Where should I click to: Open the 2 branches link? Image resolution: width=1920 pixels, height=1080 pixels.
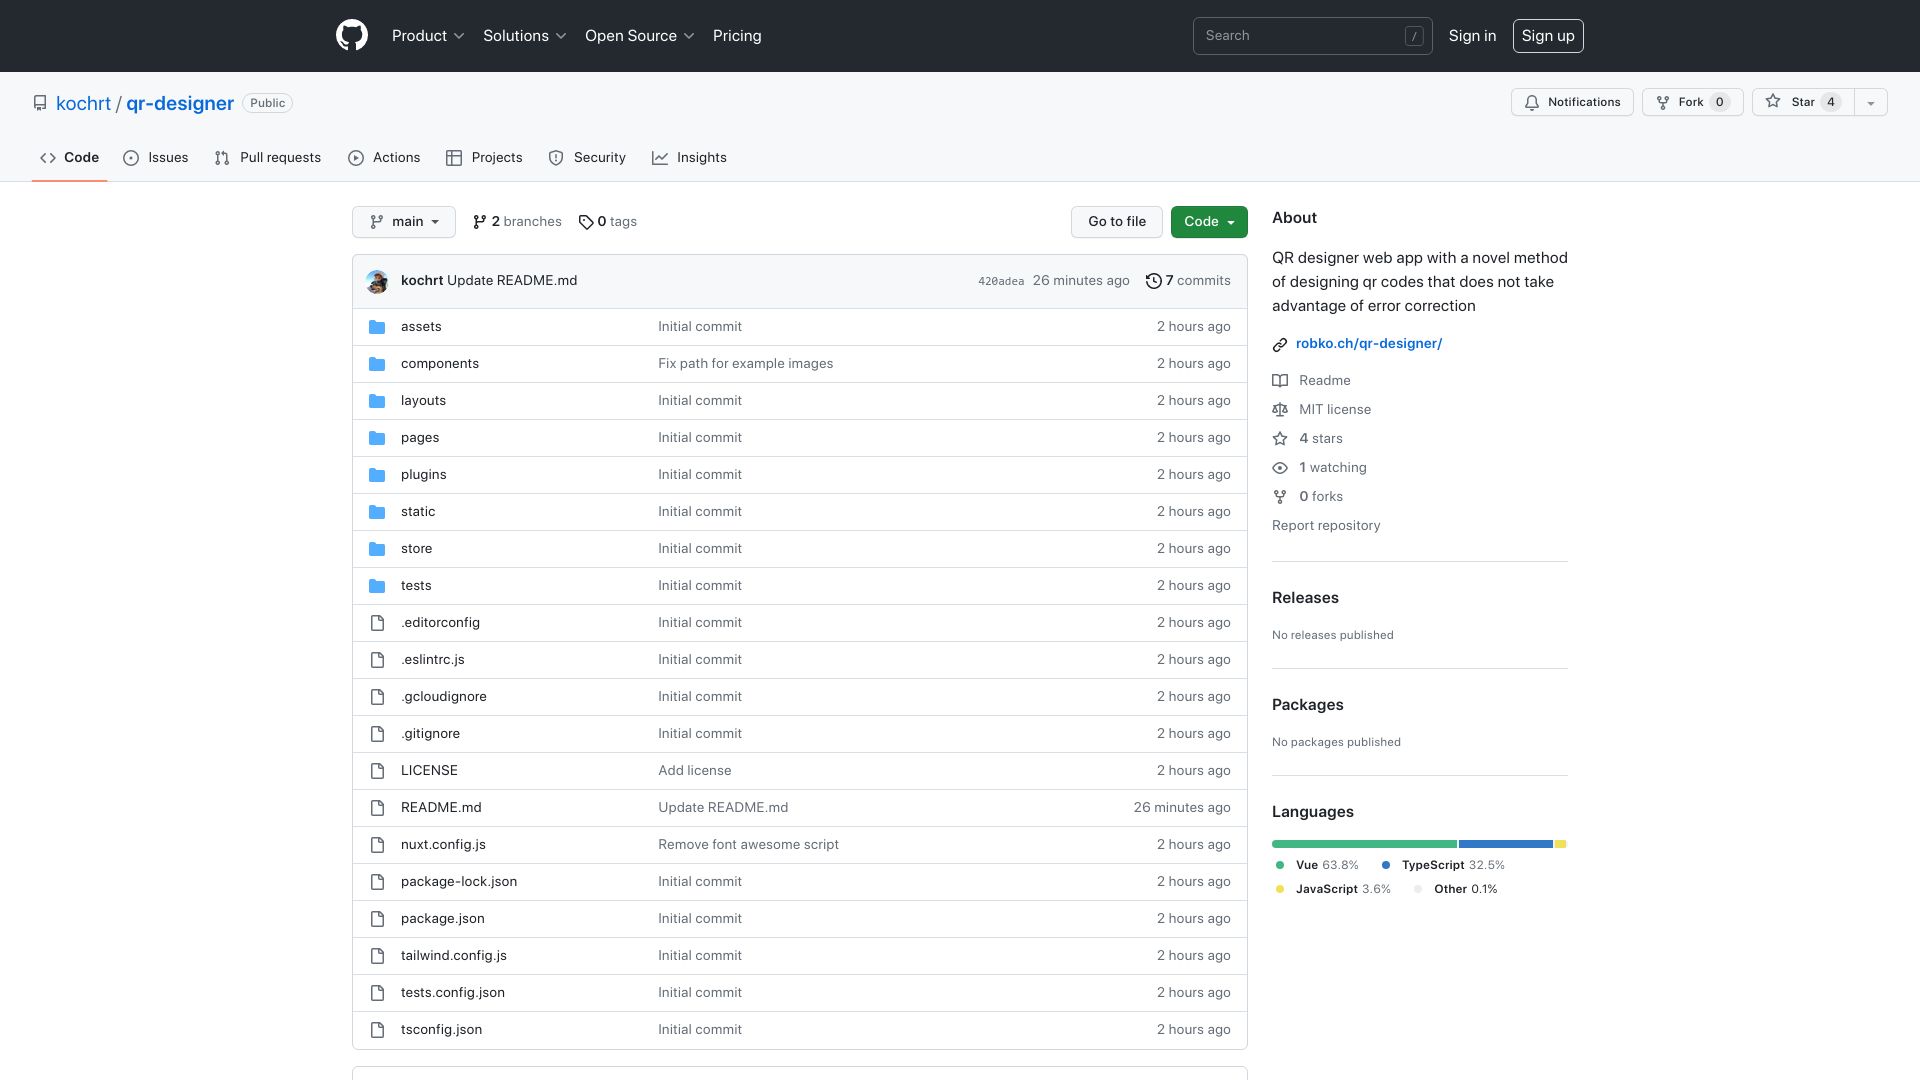[517, 222]
